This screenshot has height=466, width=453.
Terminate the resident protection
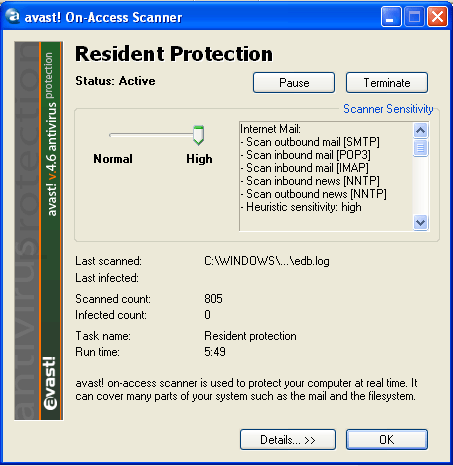[387, 83]
